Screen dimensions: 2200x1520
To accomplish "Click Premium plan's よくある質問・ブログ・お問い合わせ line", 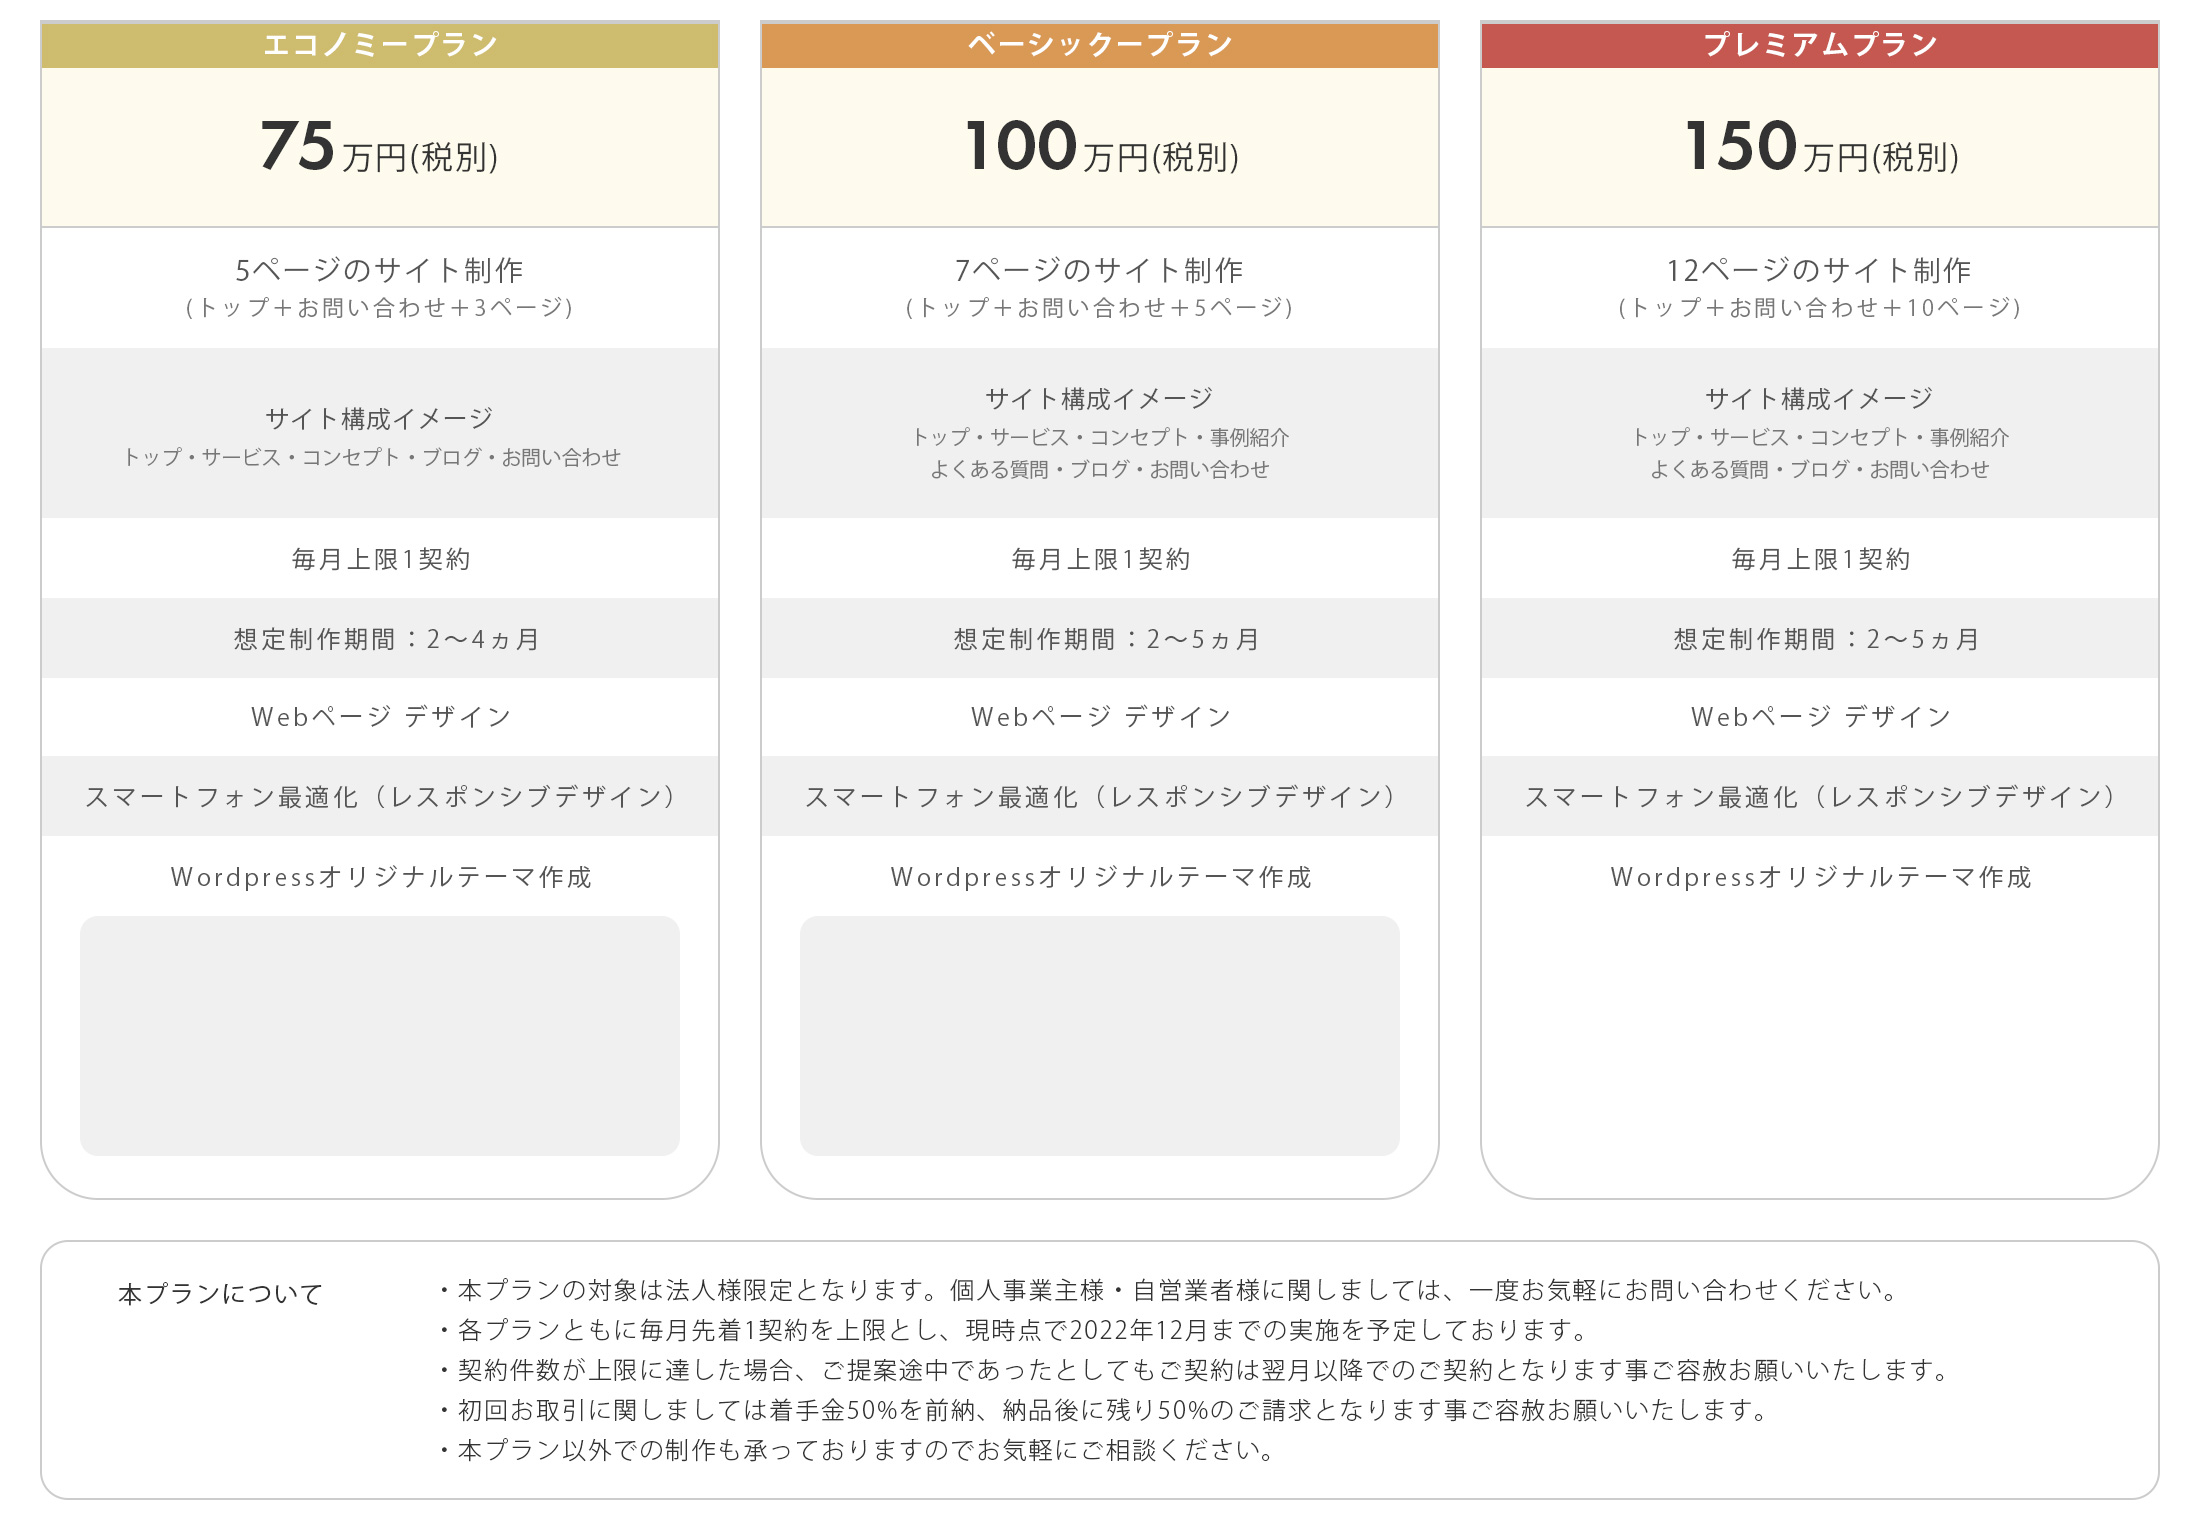I will [1820, 469].
